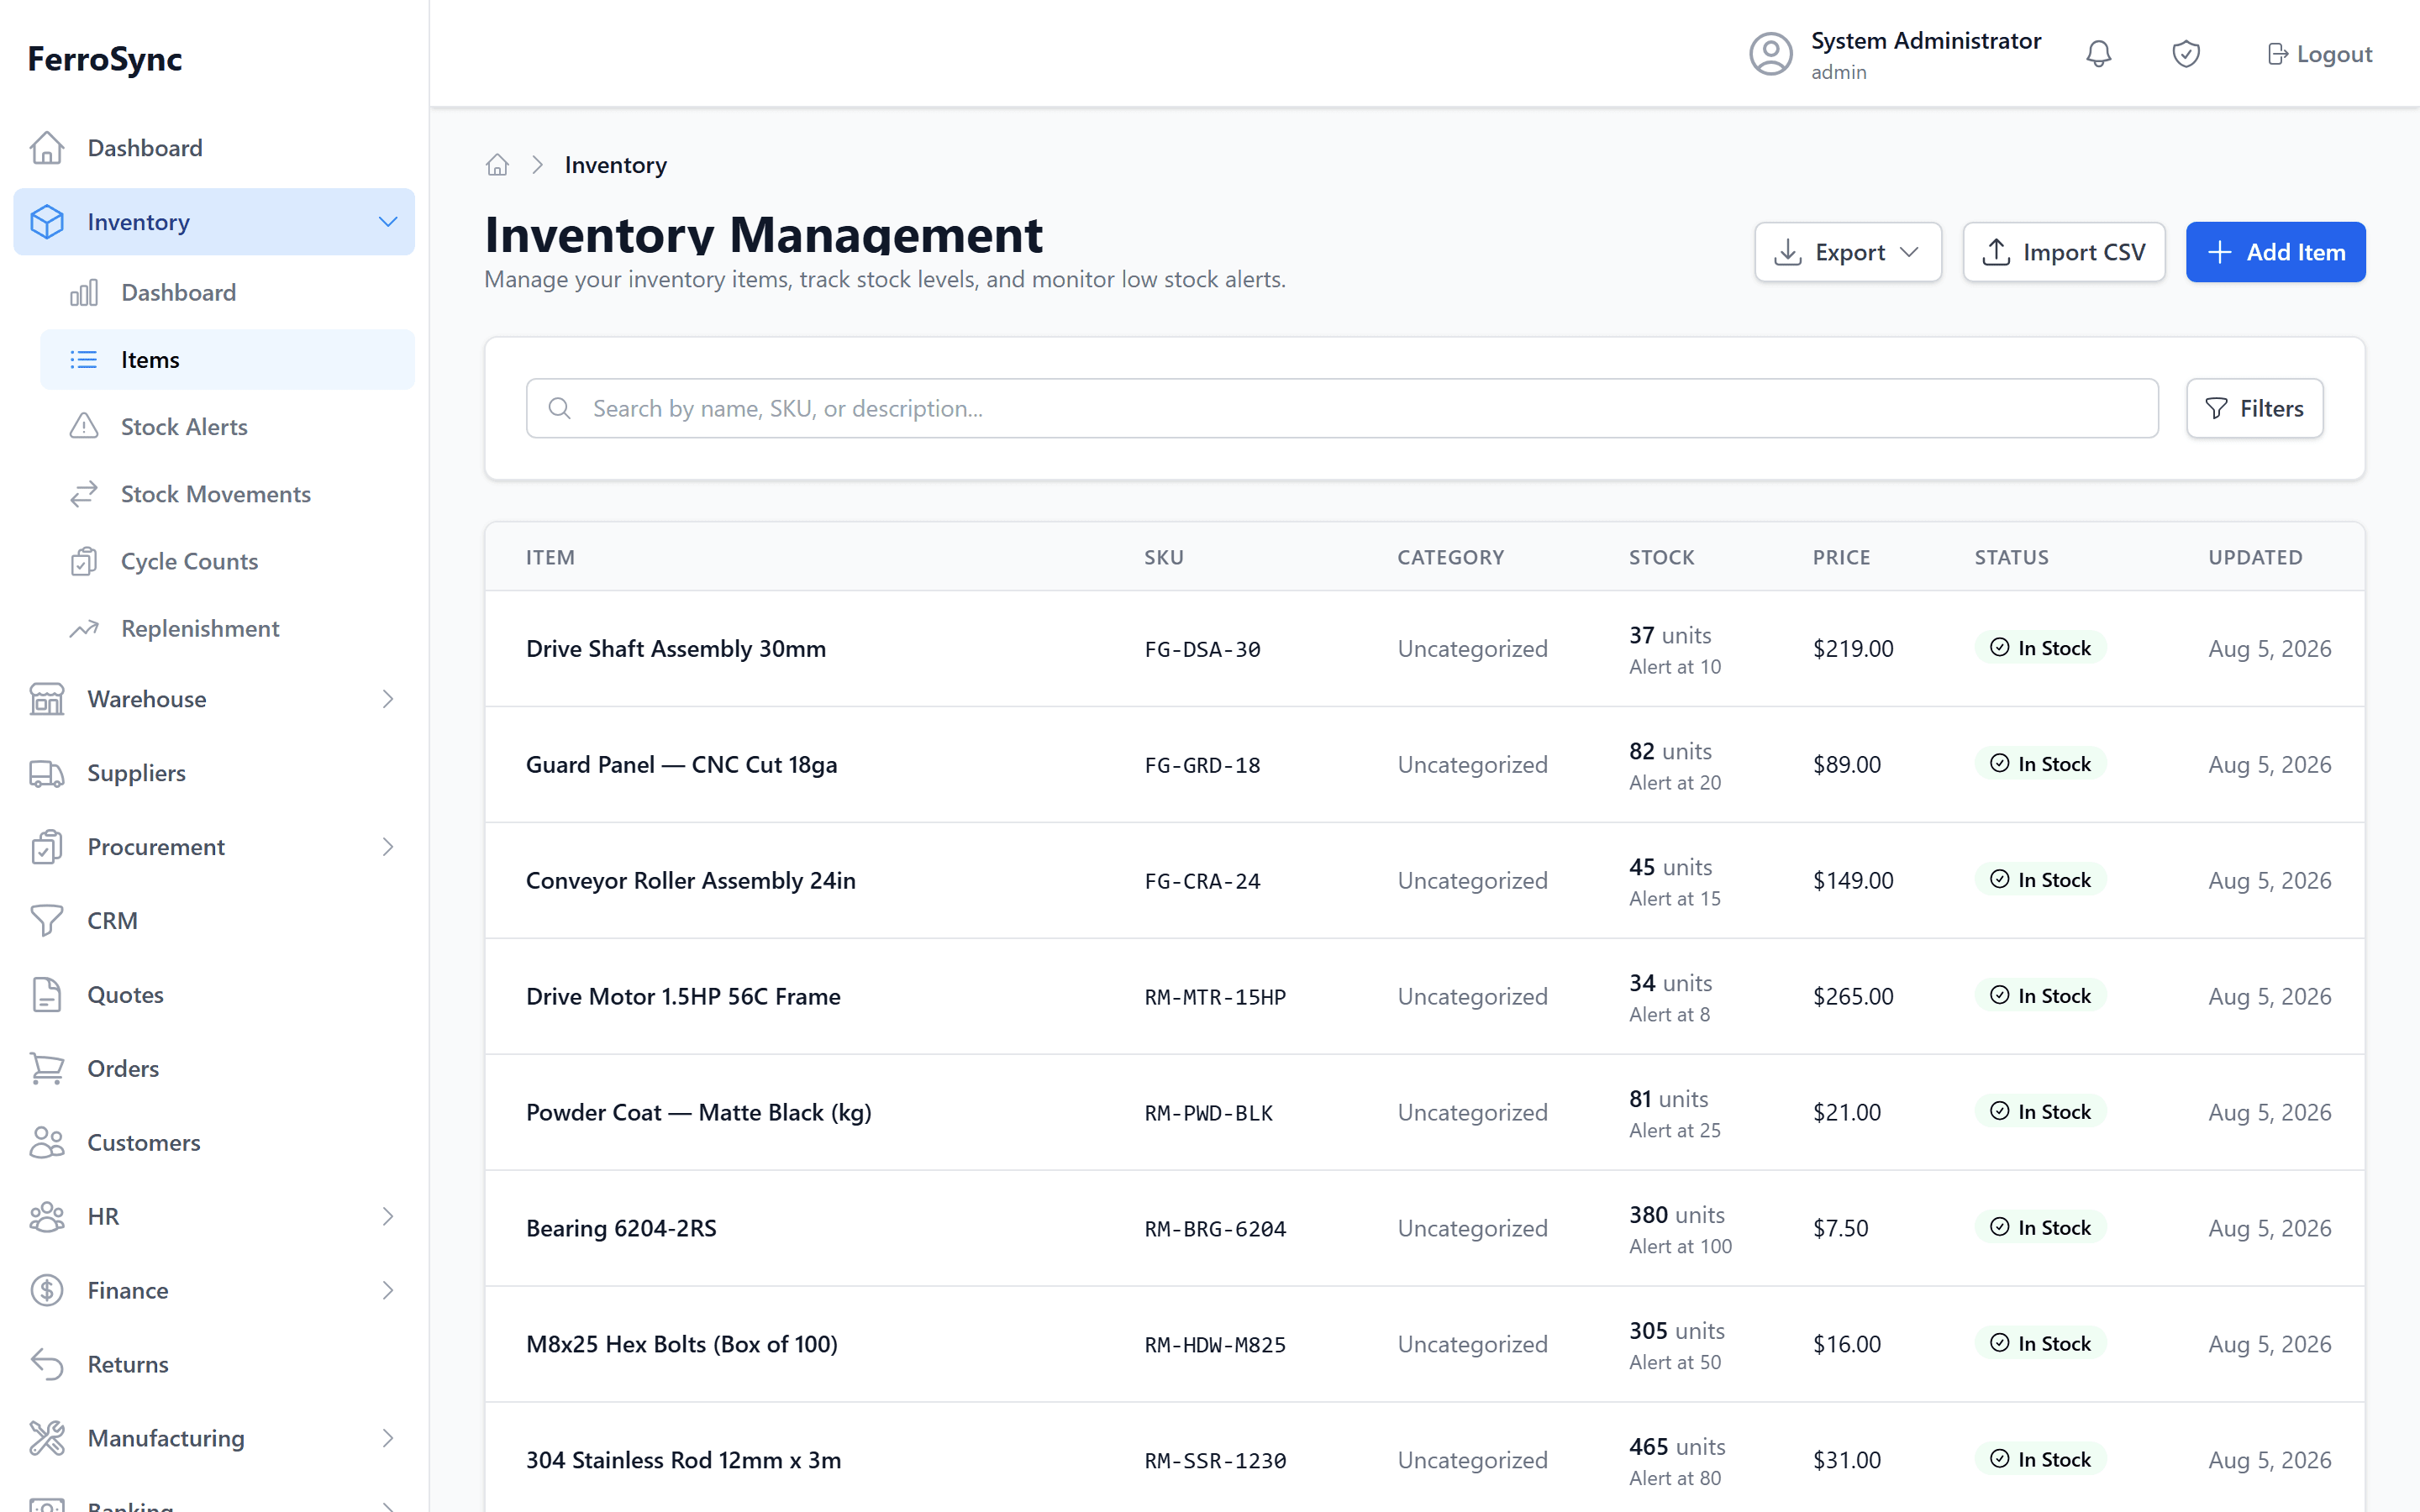Click the Inventory breadcrumb link

pyautogui.click(x=616, y=165)
